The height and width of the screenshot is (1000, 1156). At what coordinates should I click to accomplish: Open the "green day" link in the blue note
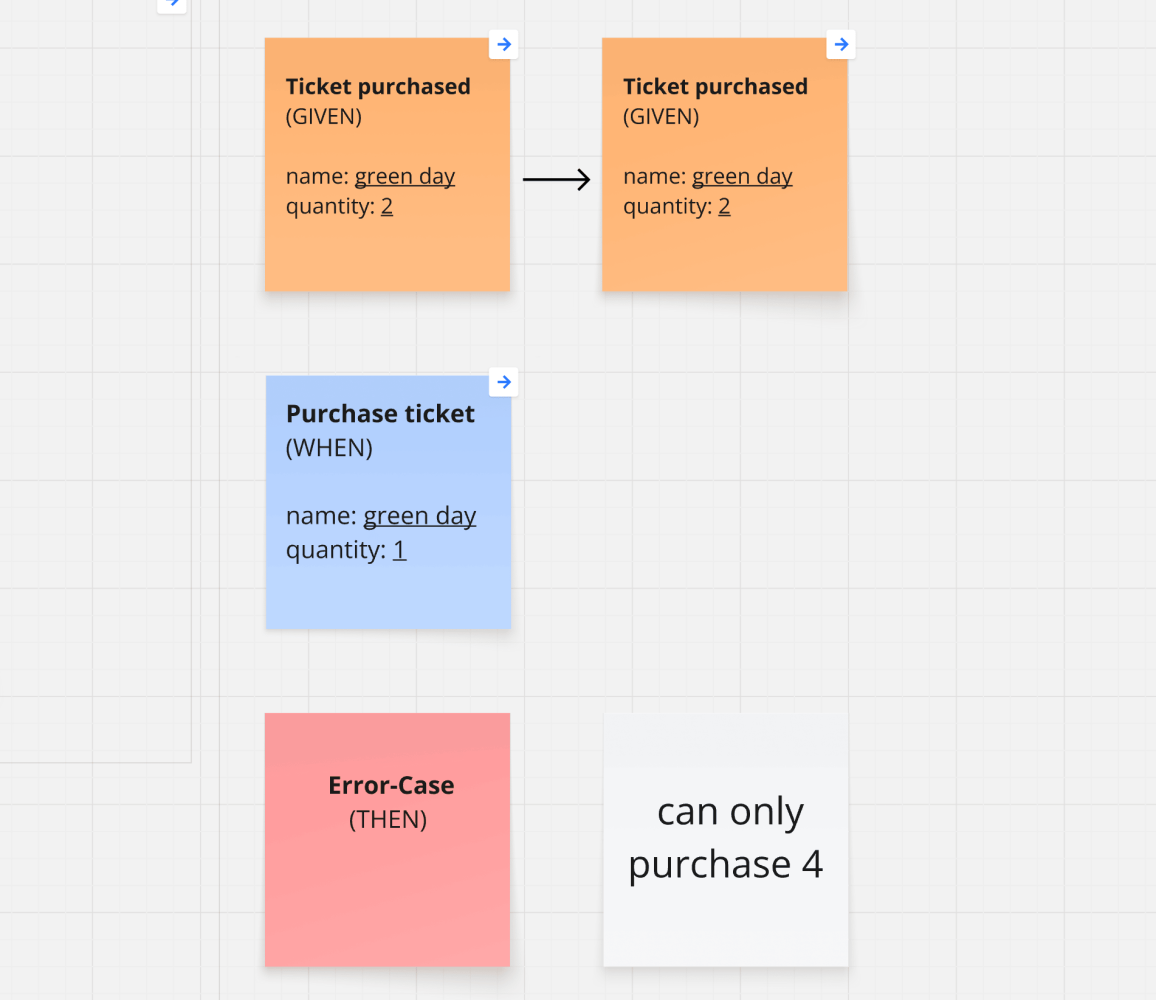click(x=419, y=516)
